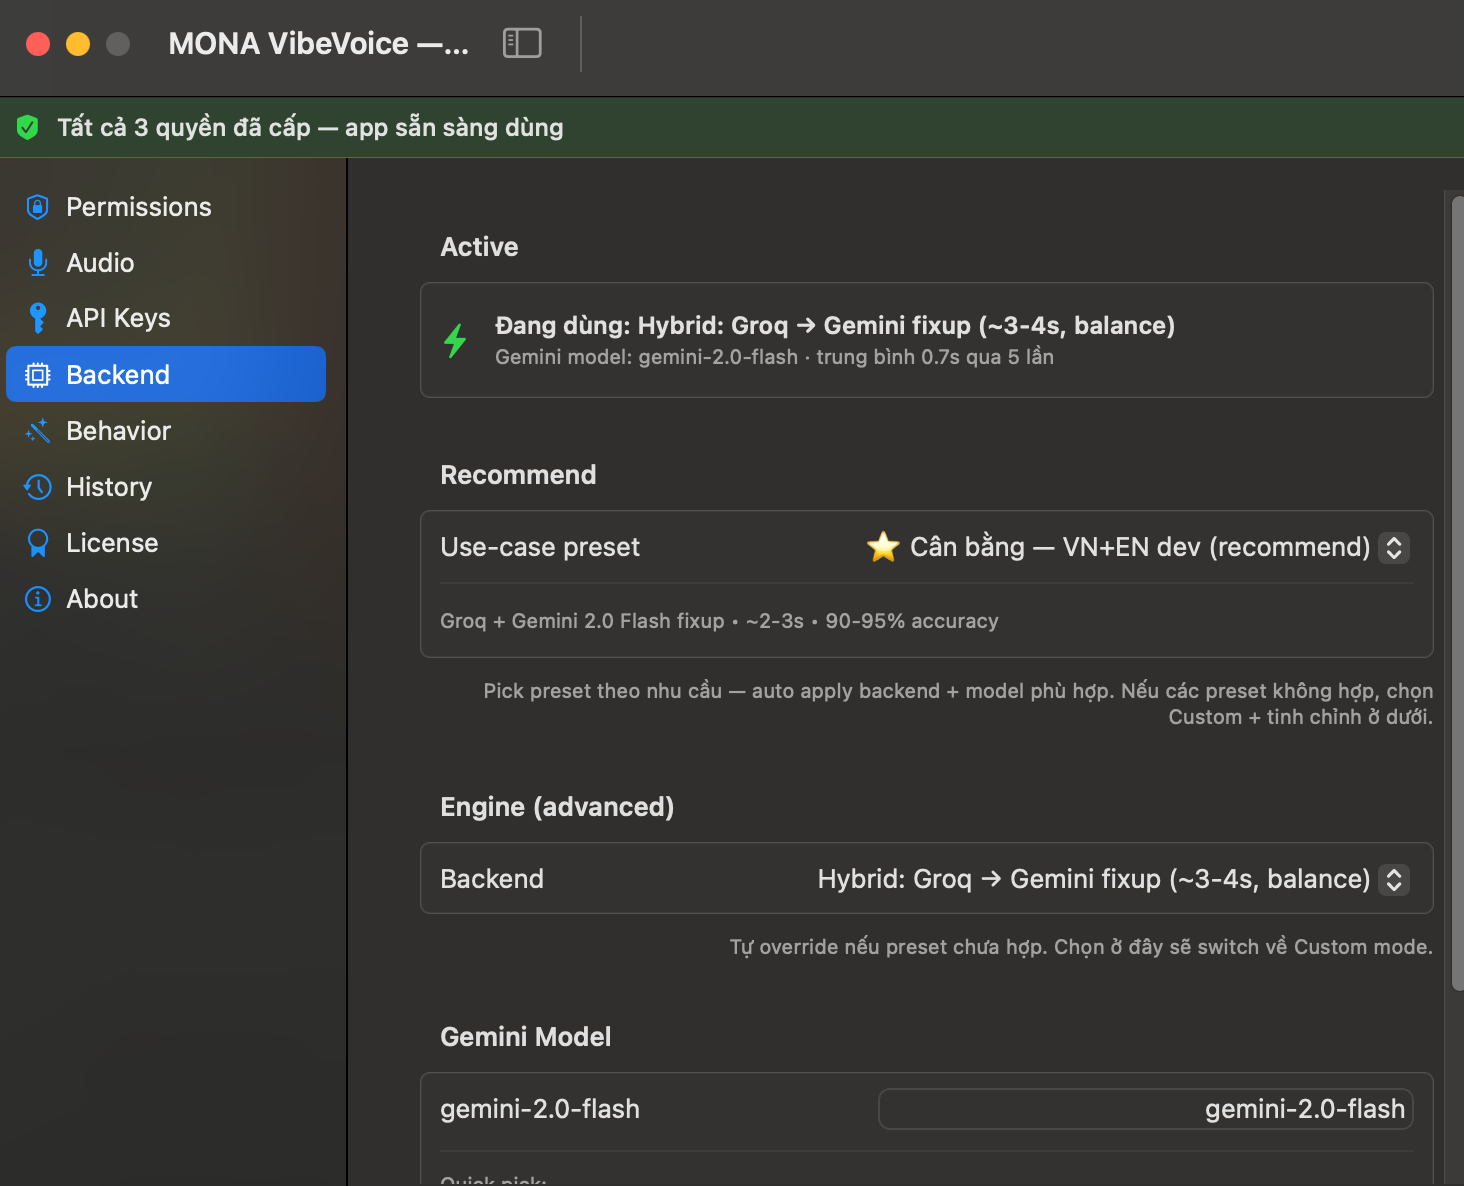Click the "gemini-2.0-flash" row label on left
1464x1186 pixels.
point(540,1109)
